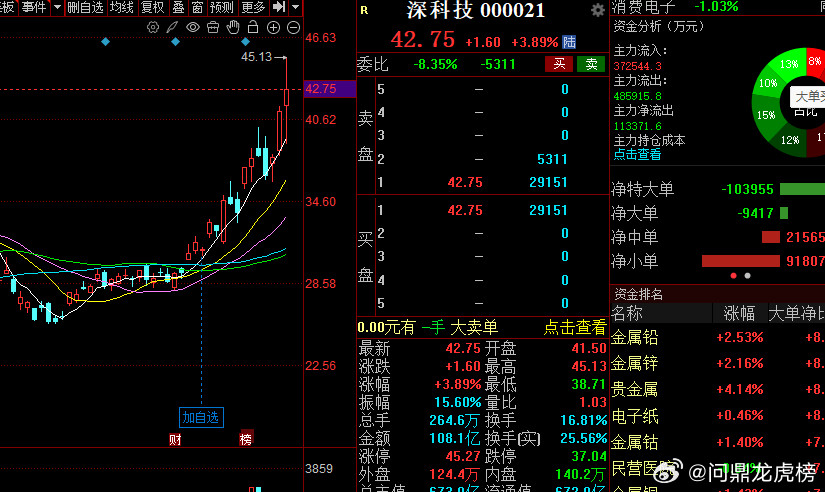
Task: Open the 预测 forecast item
Action: [x=222, y=7]
